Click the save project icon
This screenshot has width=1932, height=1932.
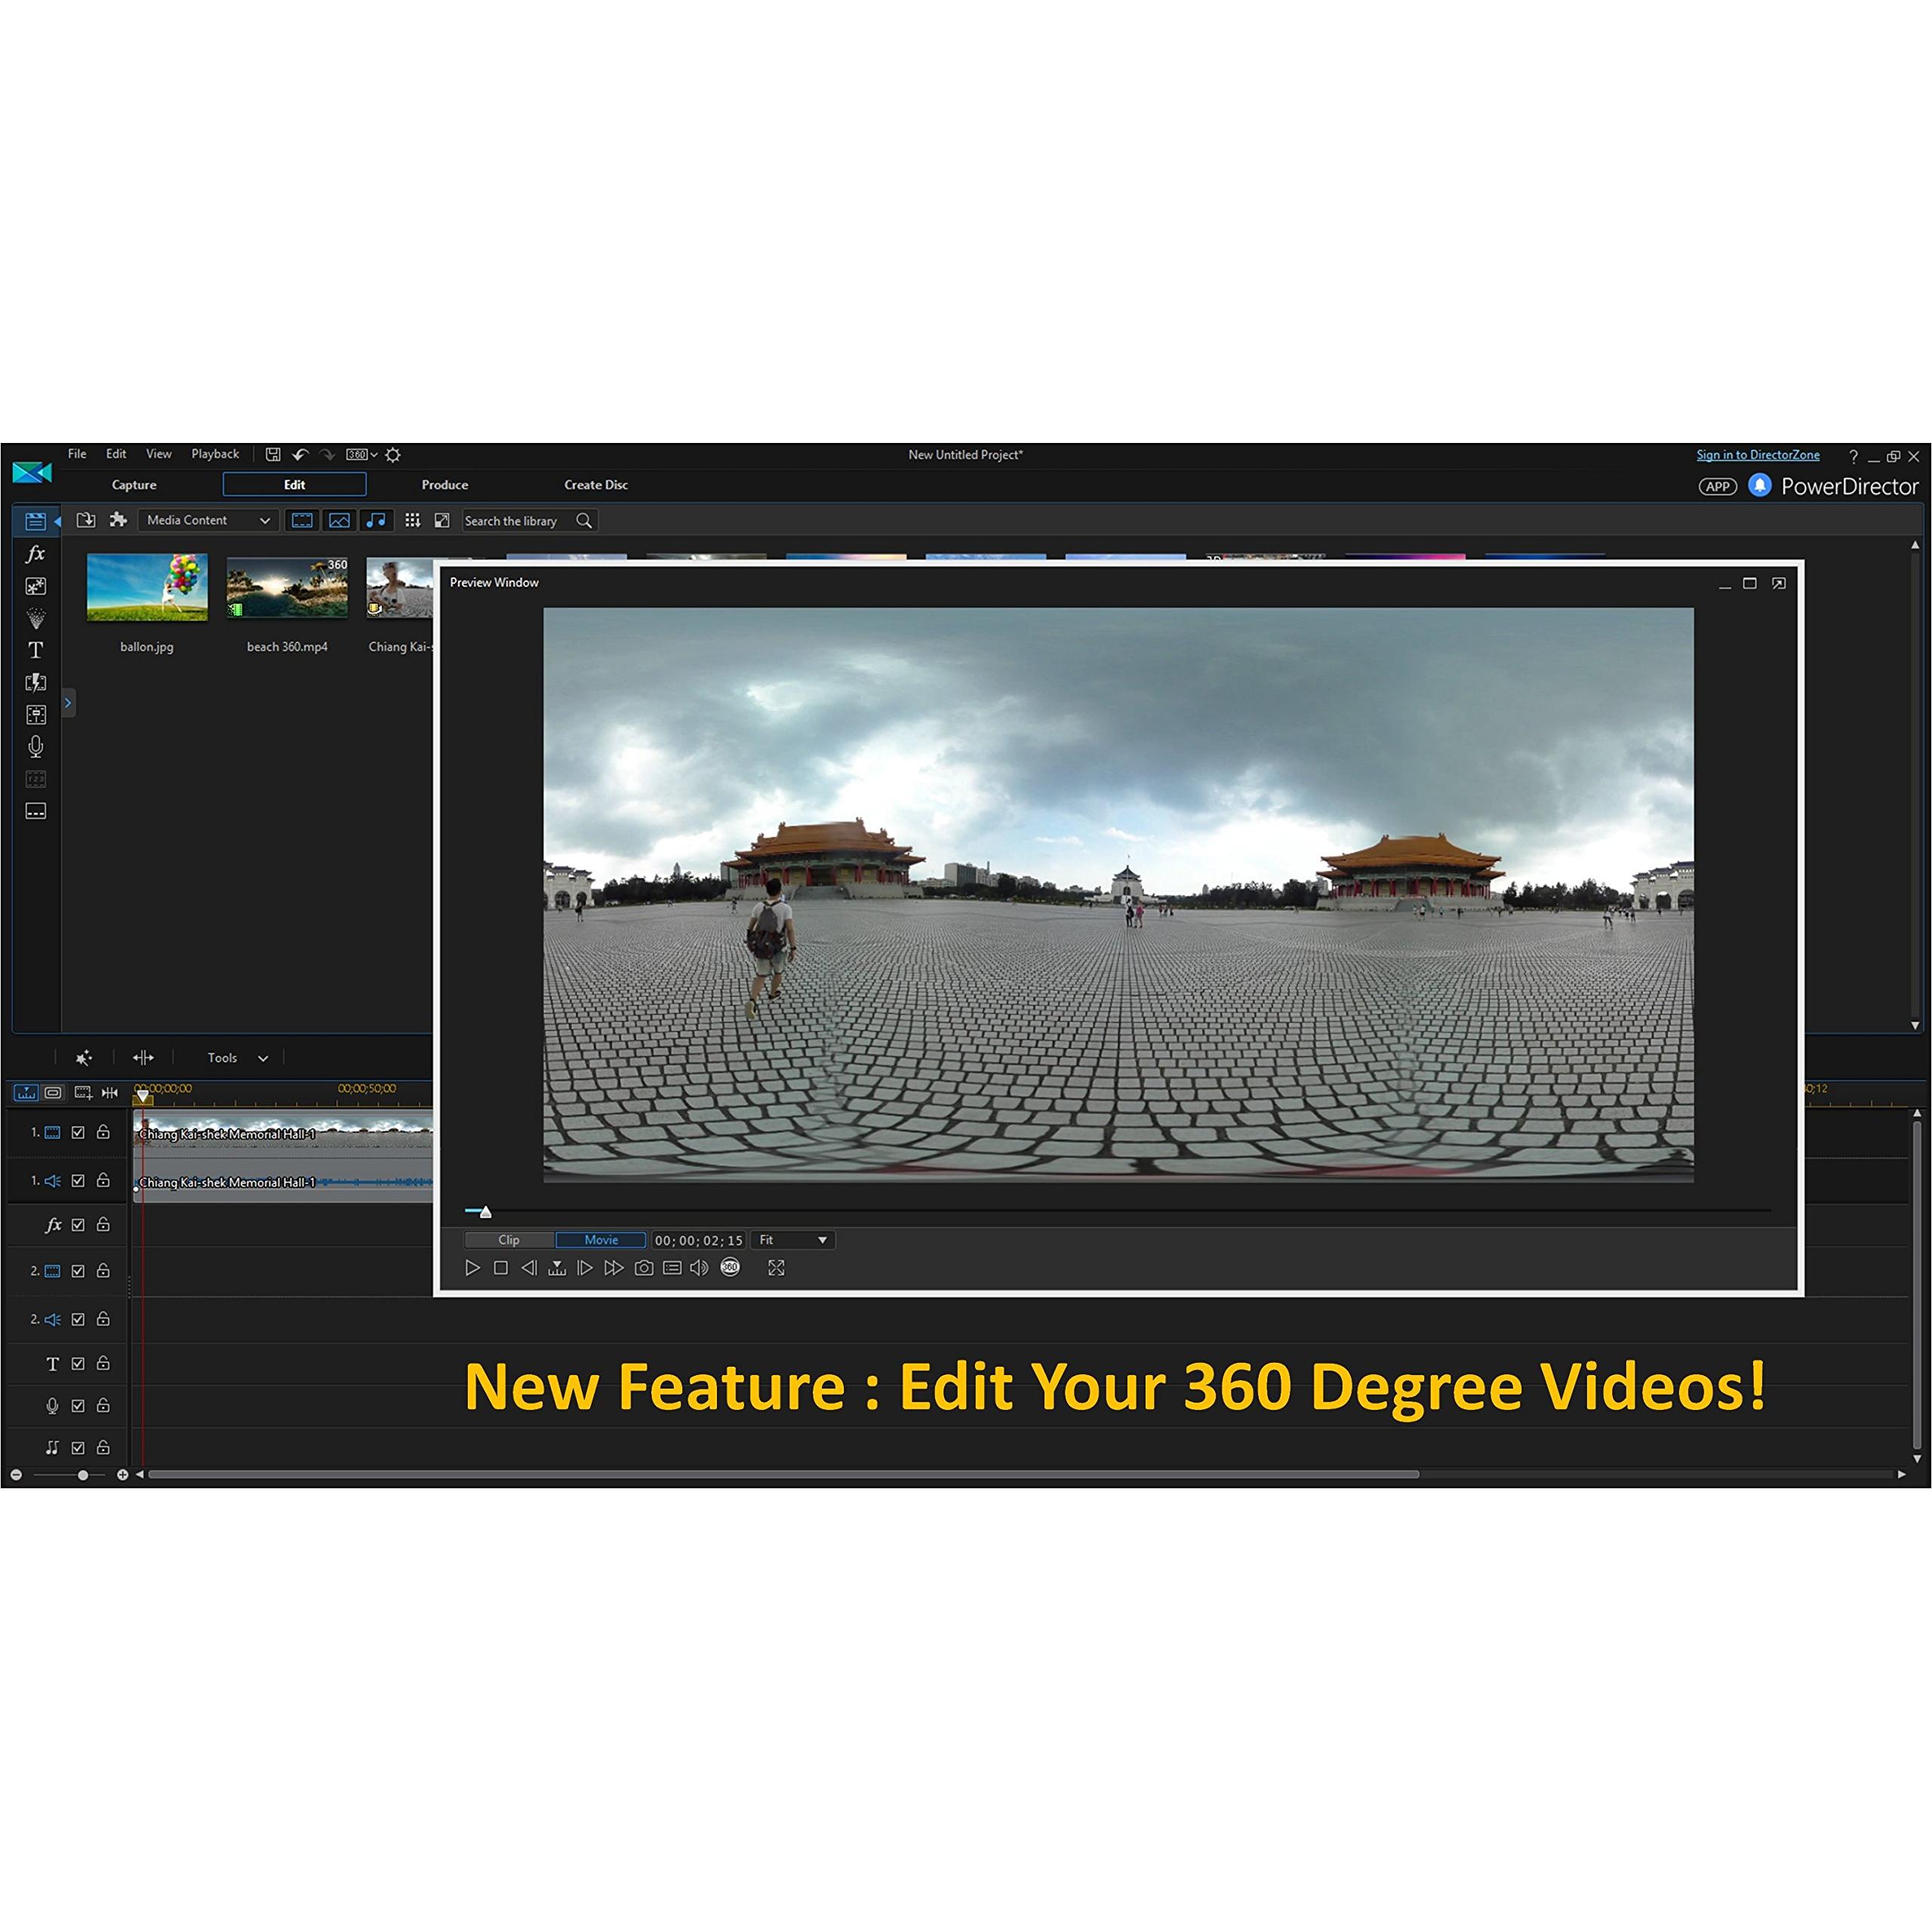[273, 454]
